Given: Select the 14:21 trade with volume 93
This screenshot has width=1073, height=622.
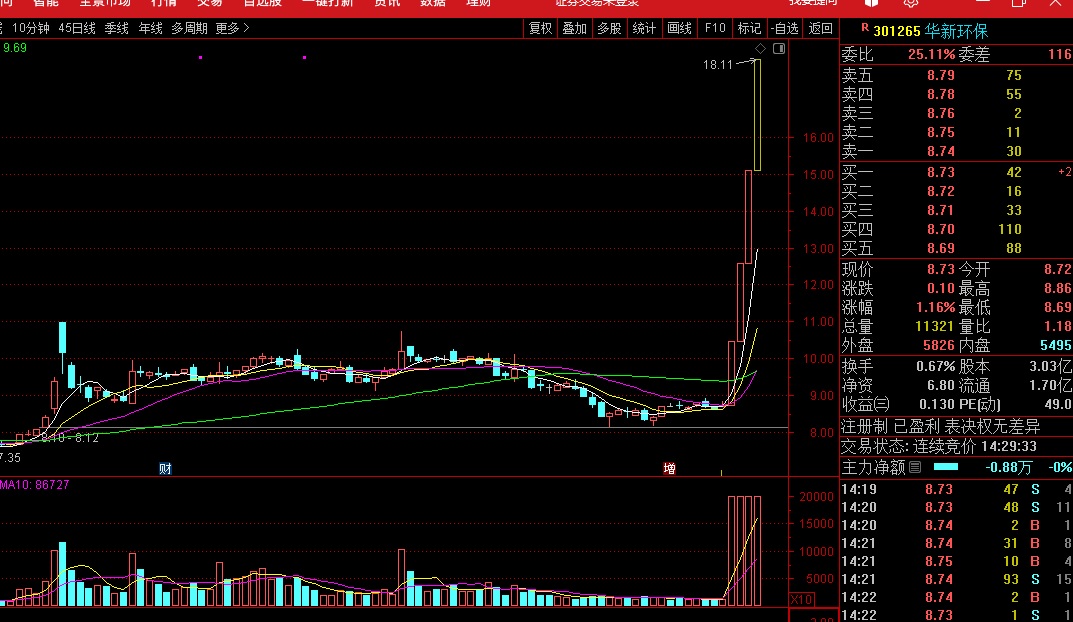Looking at the screenshot, I should tap(956, 580).
